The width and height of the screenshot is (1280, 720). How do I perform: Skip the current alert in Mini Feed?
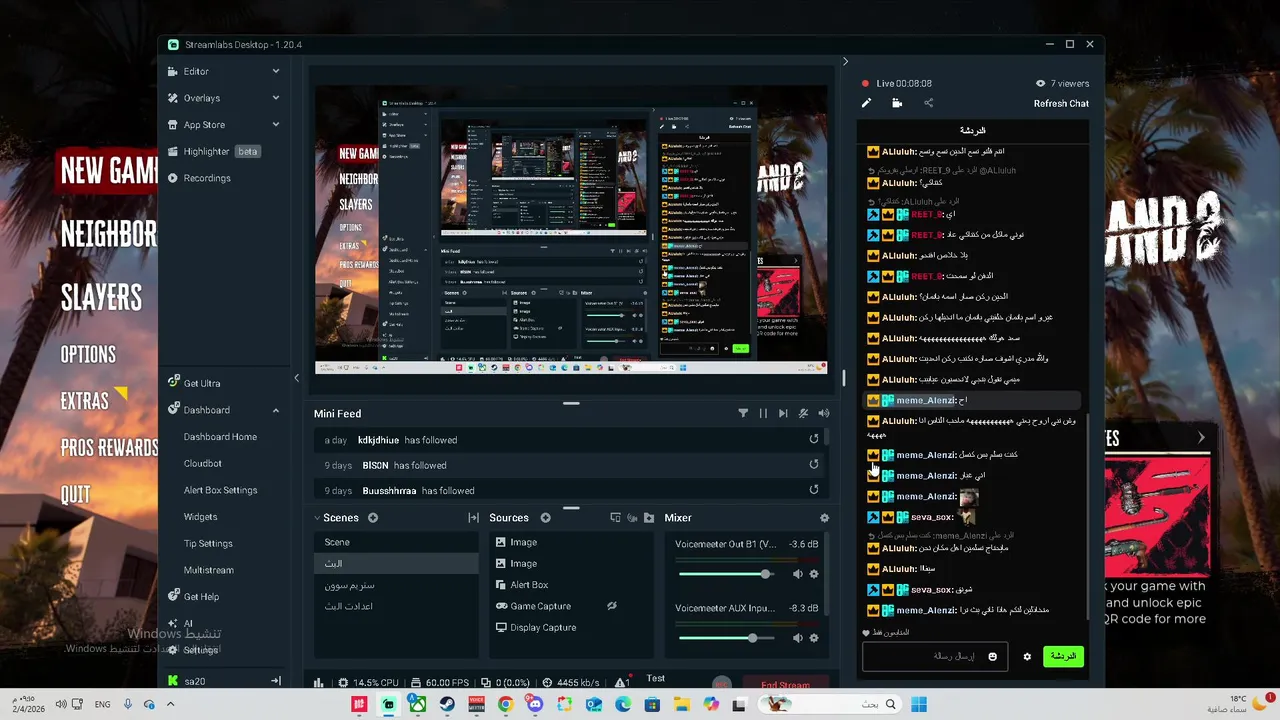tap(783, 413)
